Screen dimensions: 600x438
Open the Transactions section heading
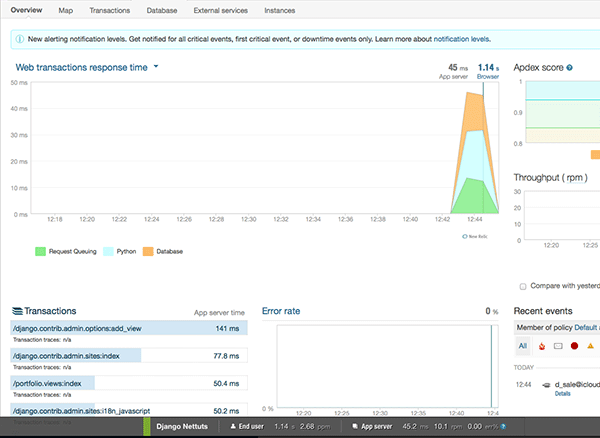[50, 311]
